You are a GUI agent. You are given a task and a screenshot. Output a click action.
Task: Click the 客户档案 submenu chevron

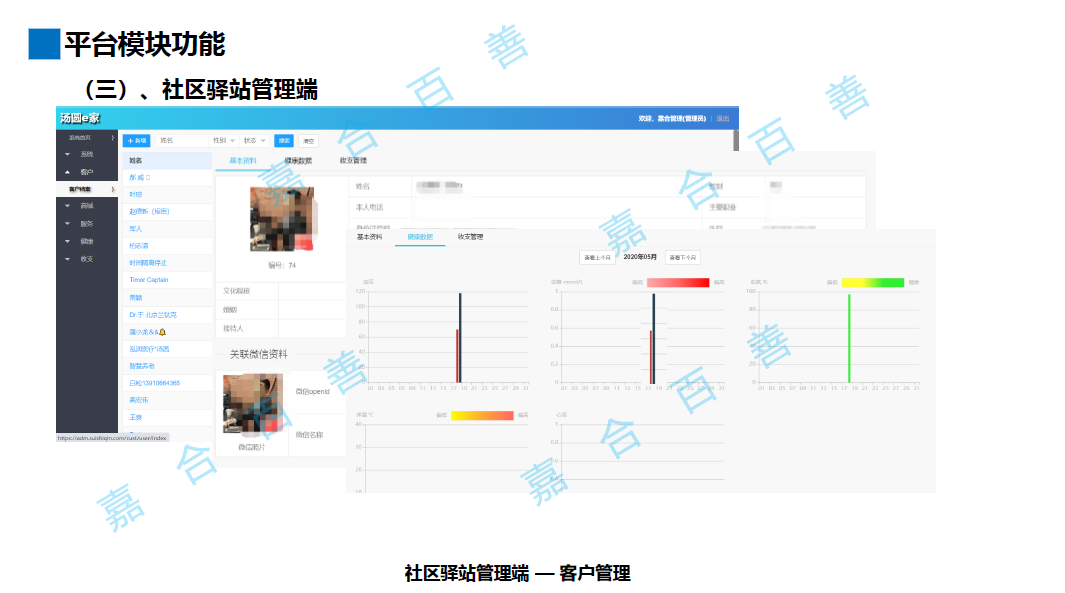coord(112,189)
